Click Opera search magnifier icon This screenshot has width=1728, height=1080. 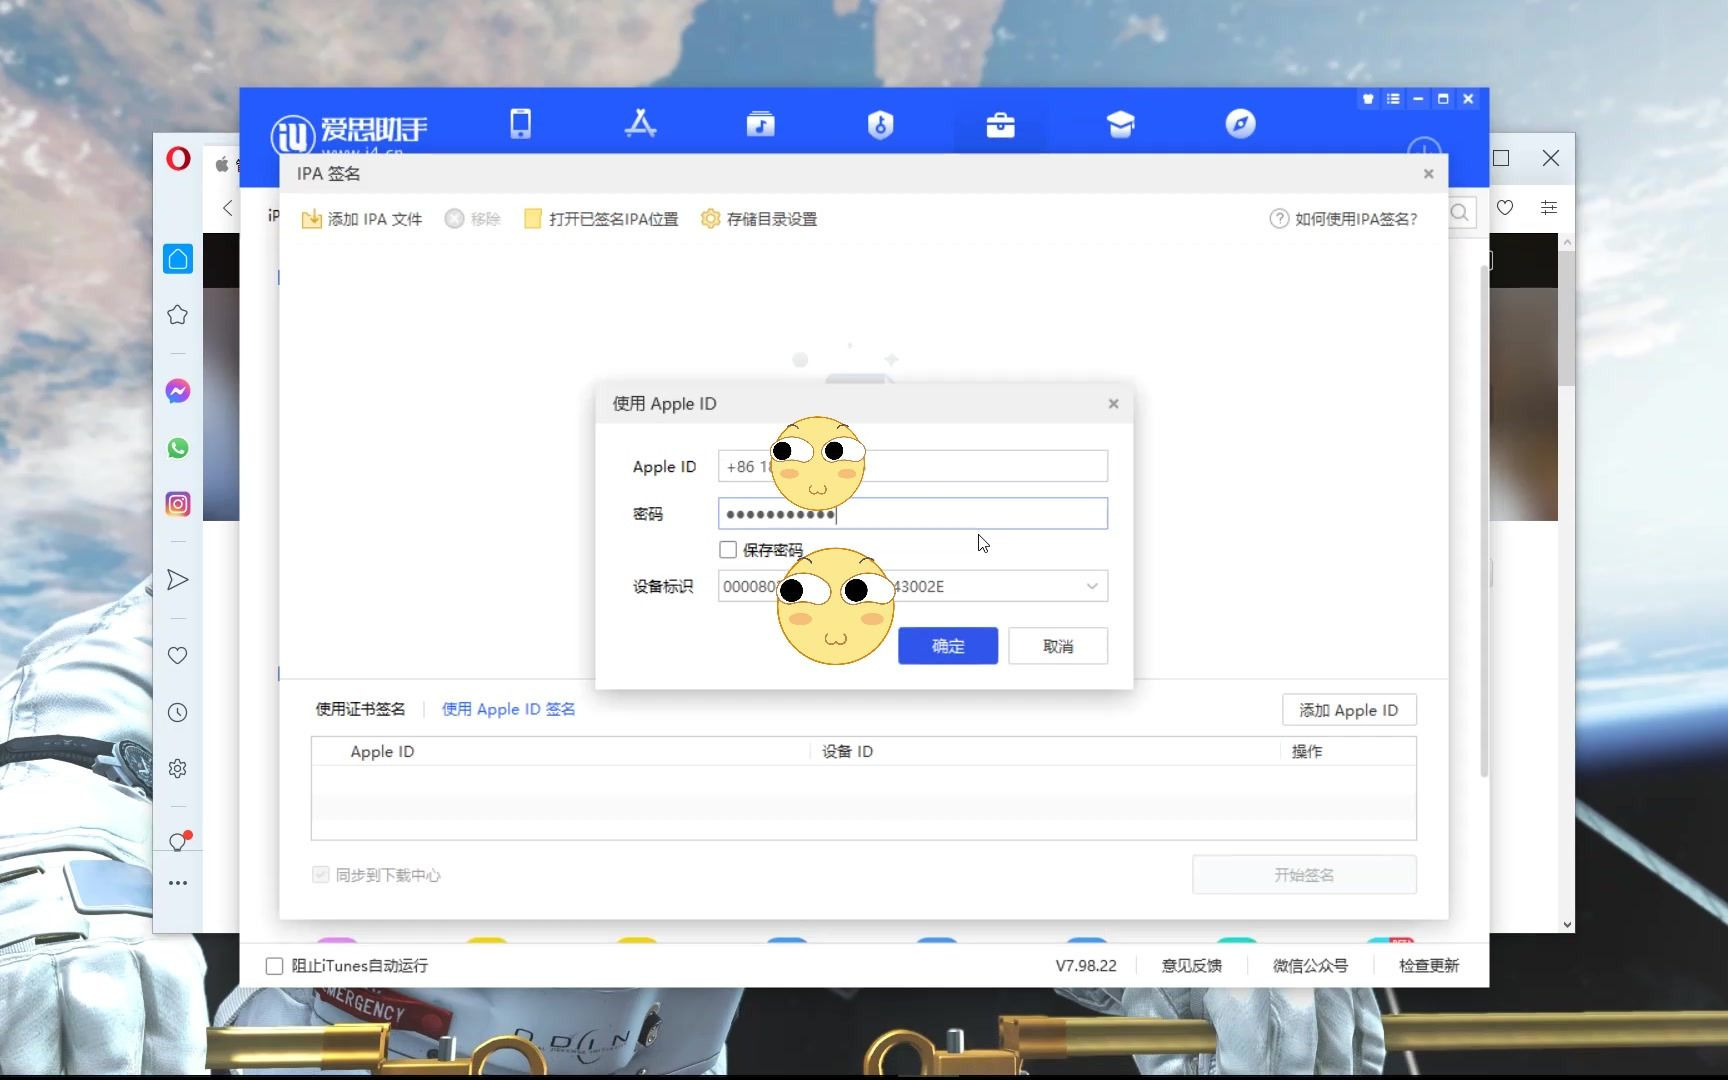click(x=1461, y=212)
